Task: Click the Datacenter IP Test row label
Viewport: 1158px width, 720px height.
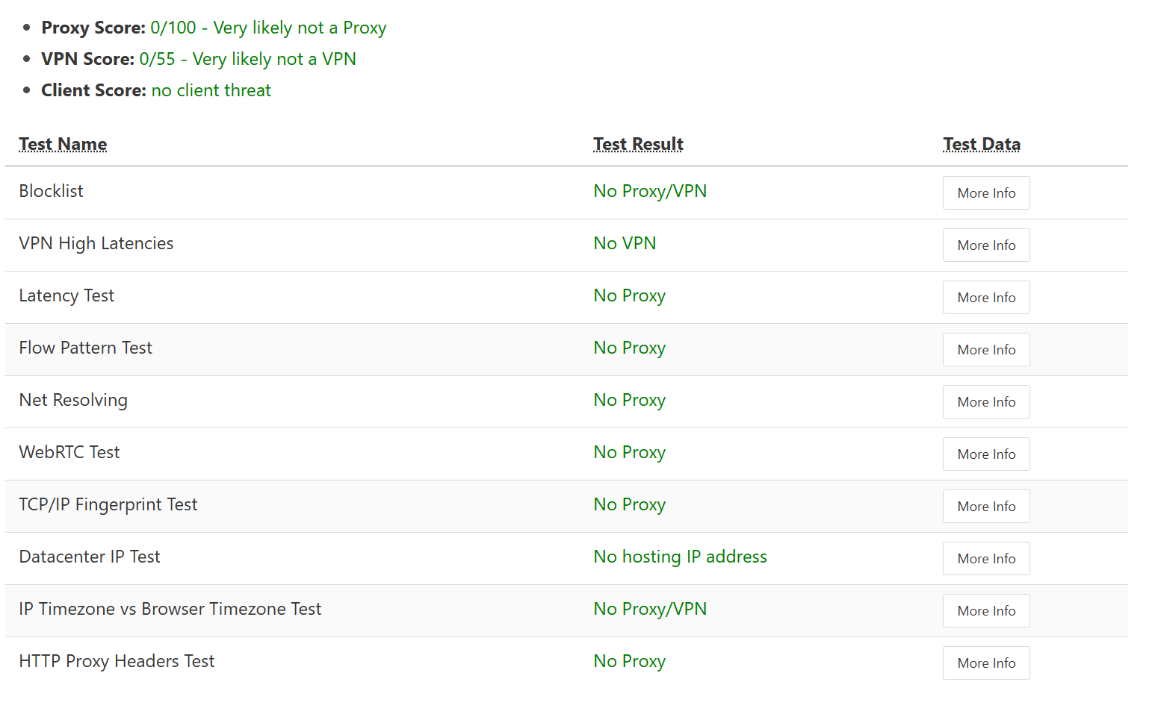Action: tap(89, 556)
